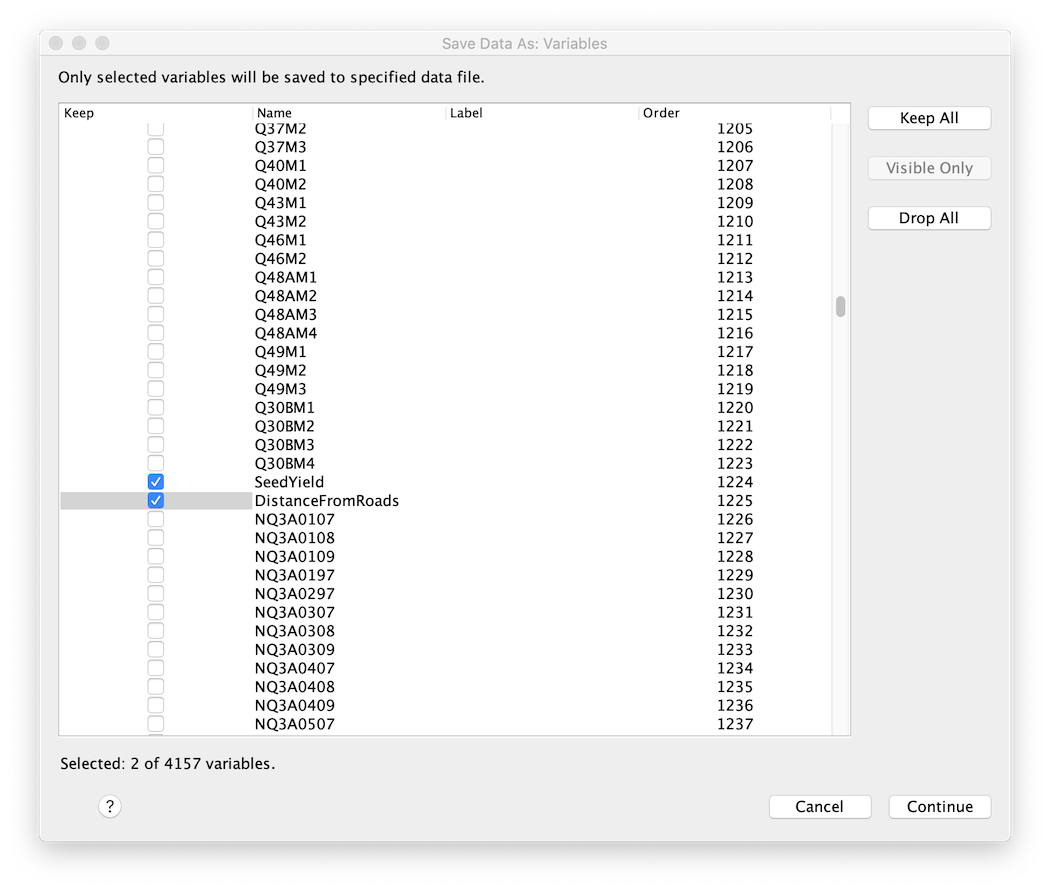Check the NQ3A0107 keep checkbox
Image resolution: width=1050 pixels, height=890 pixels.
[x=155, y=520]
